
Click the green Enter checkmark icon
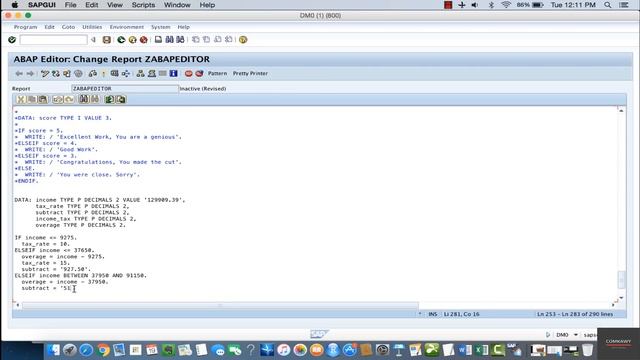tap(12, 40)
